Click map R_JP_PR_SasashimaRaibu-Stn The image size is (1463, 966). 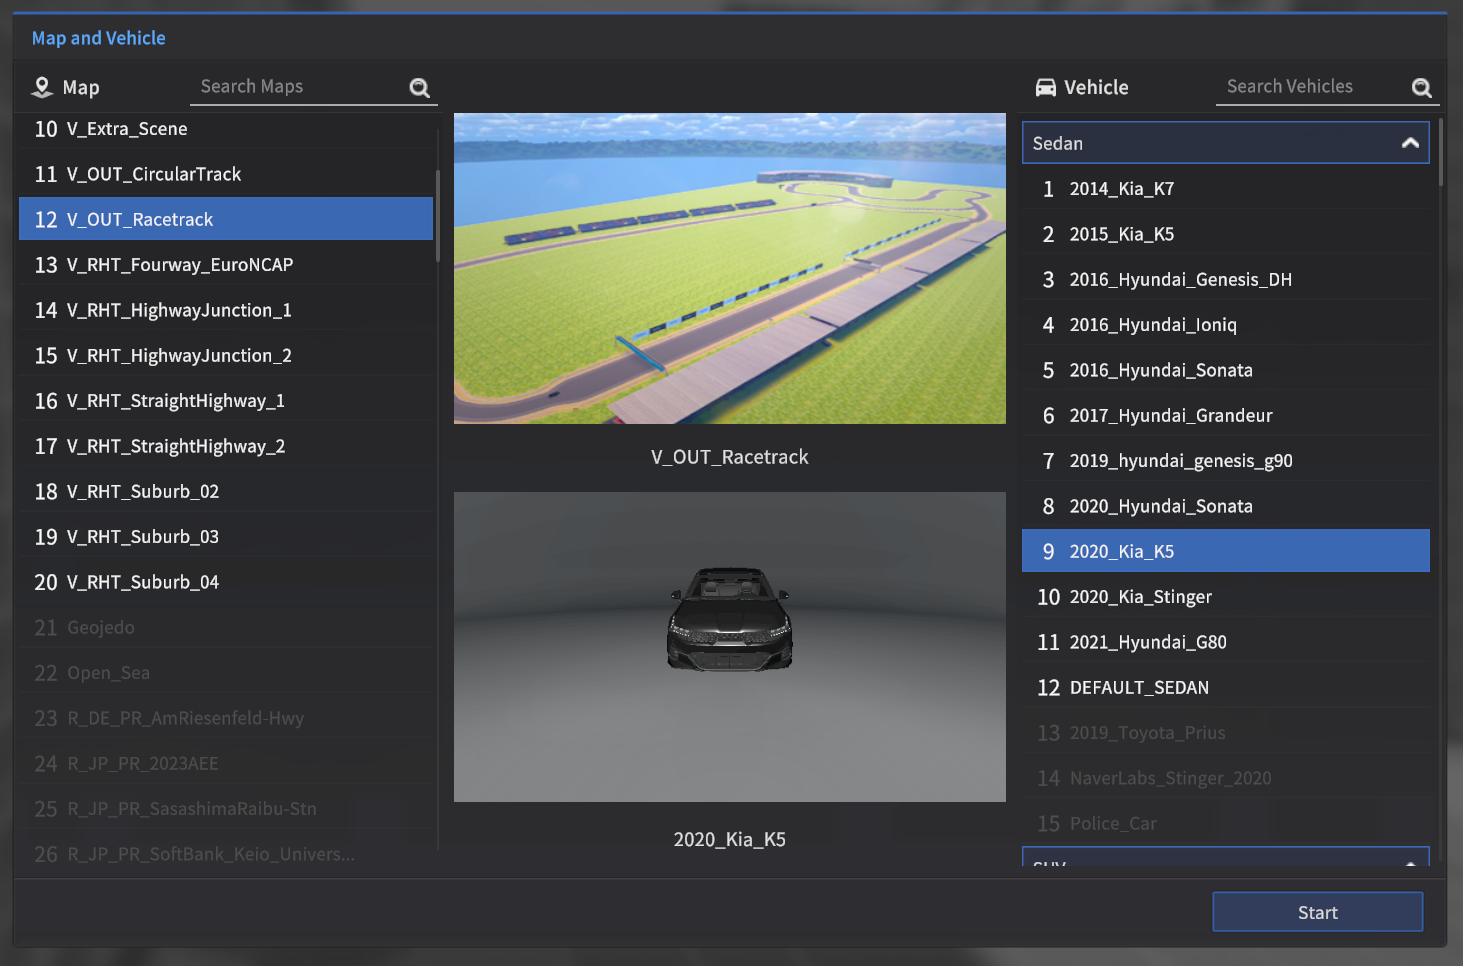tap(226, 809)
